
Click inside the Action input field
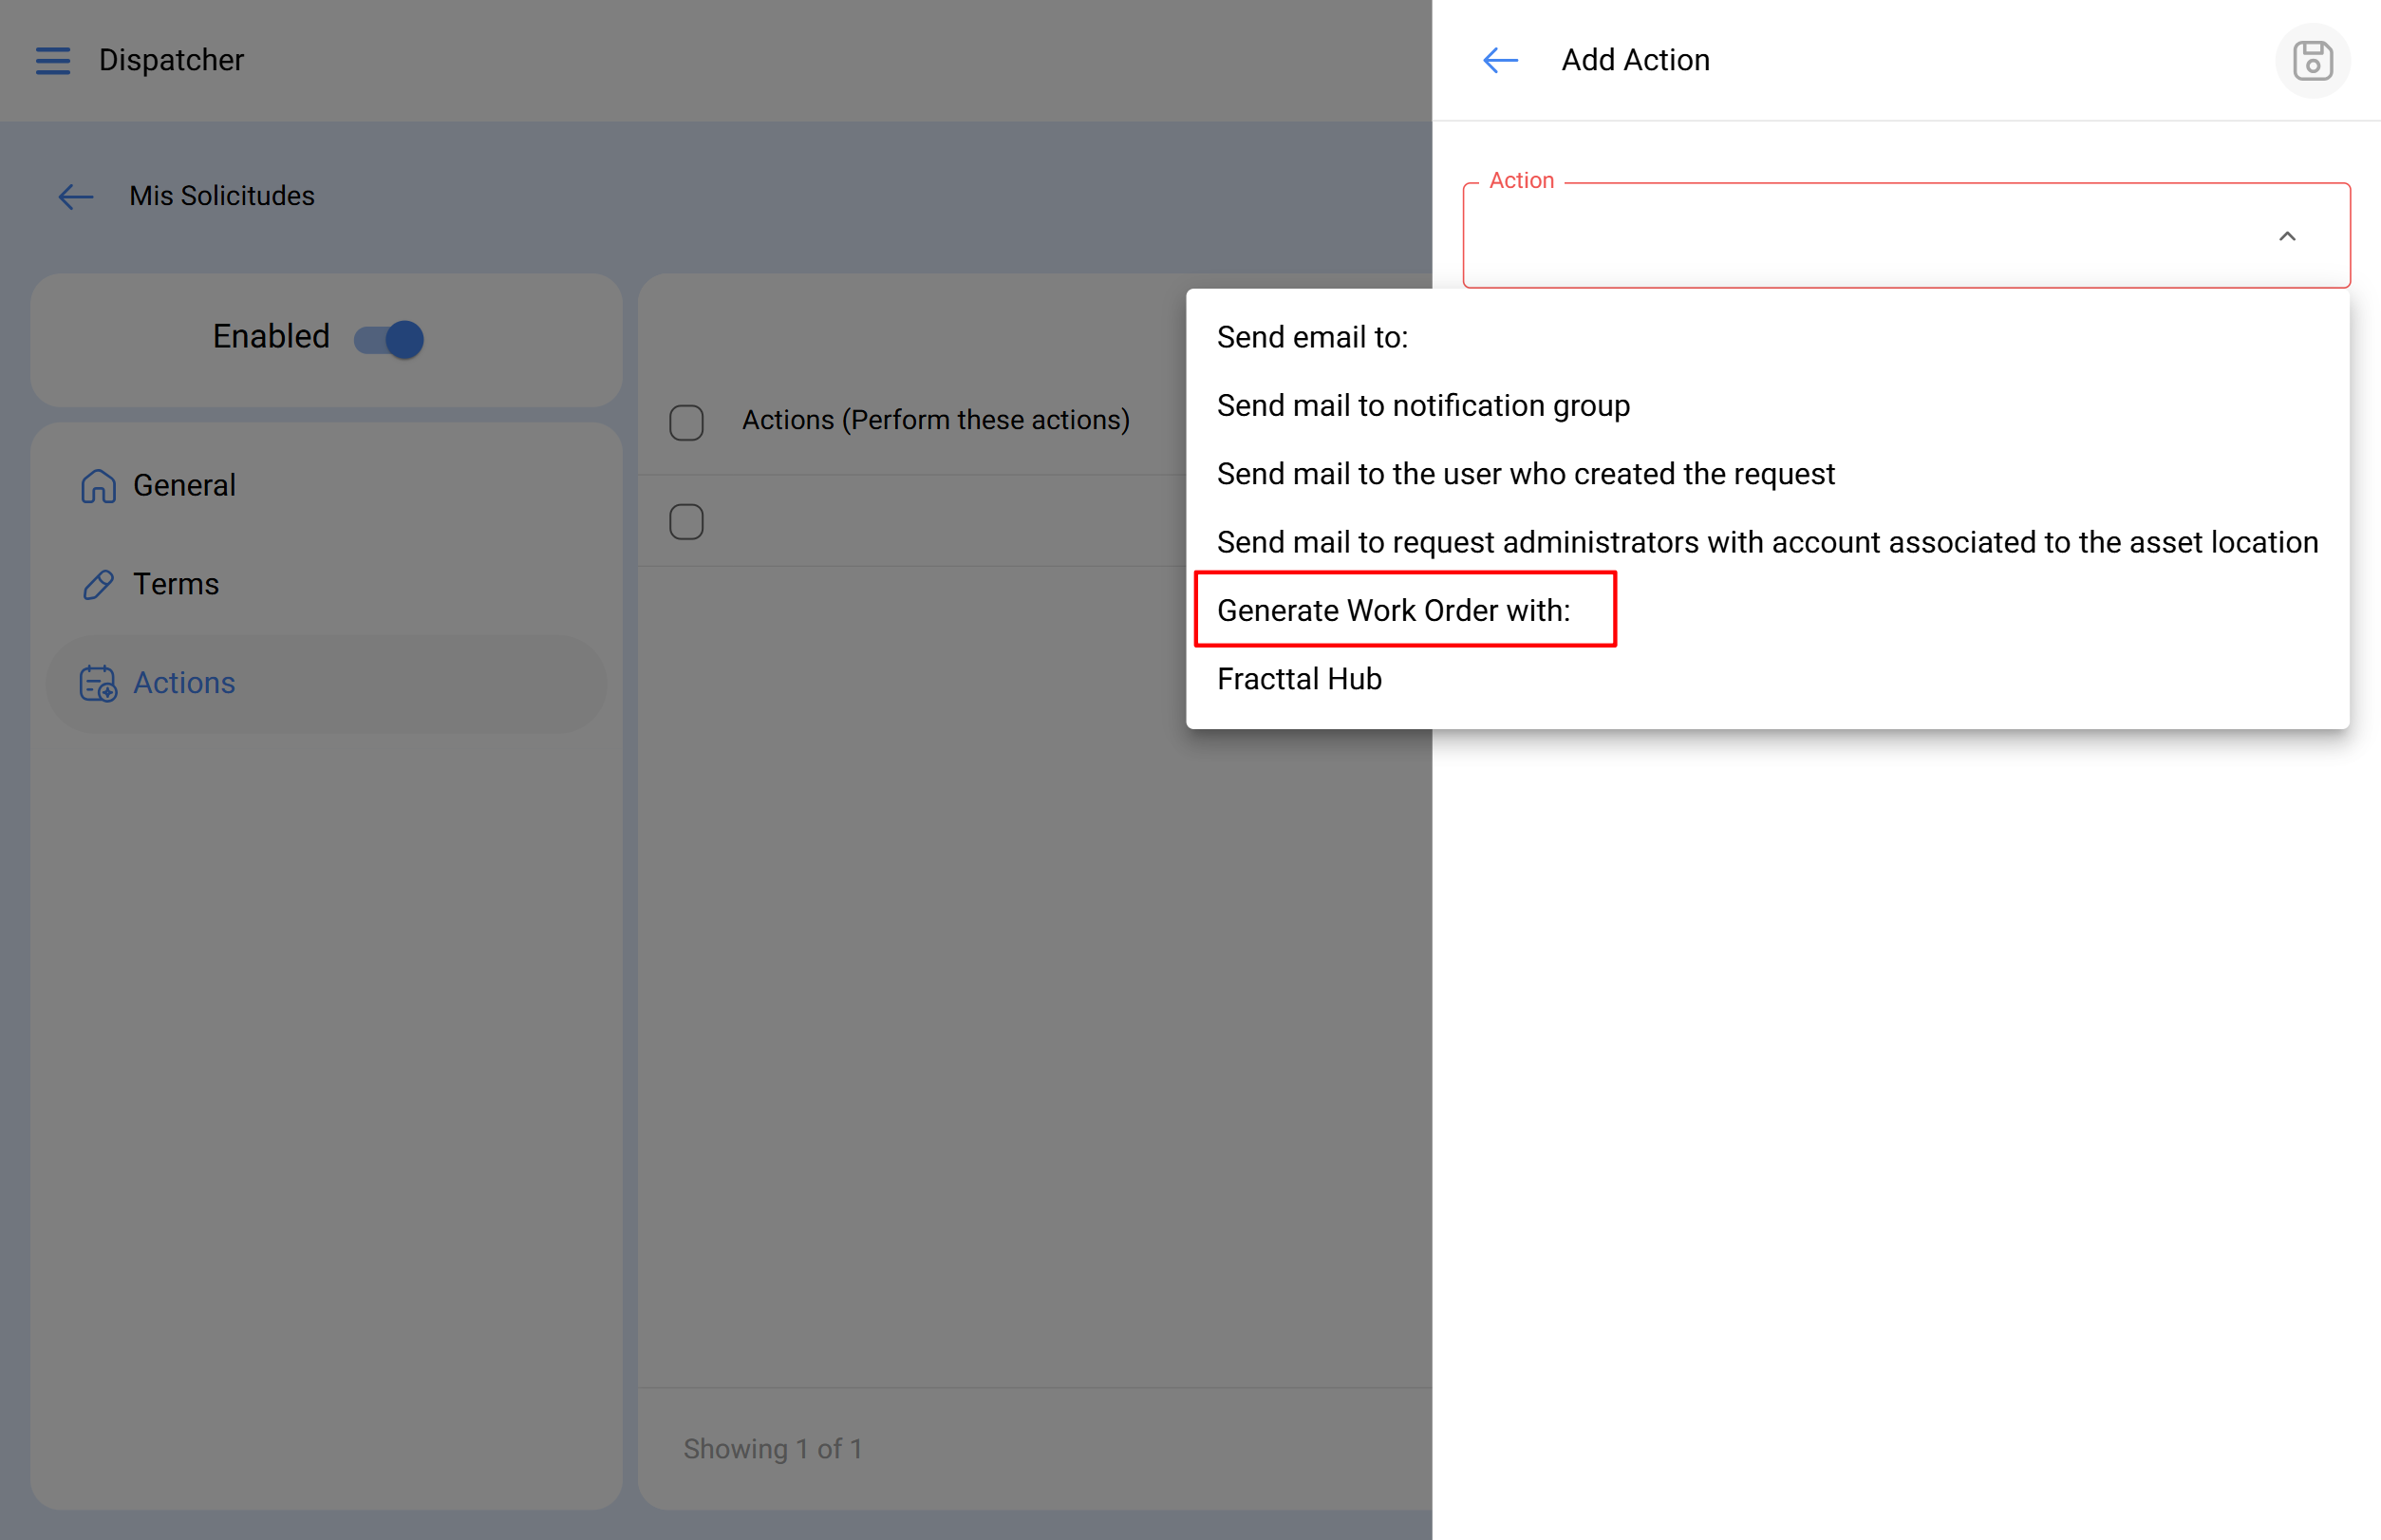pyautogui.click(x=1850, y=237)
